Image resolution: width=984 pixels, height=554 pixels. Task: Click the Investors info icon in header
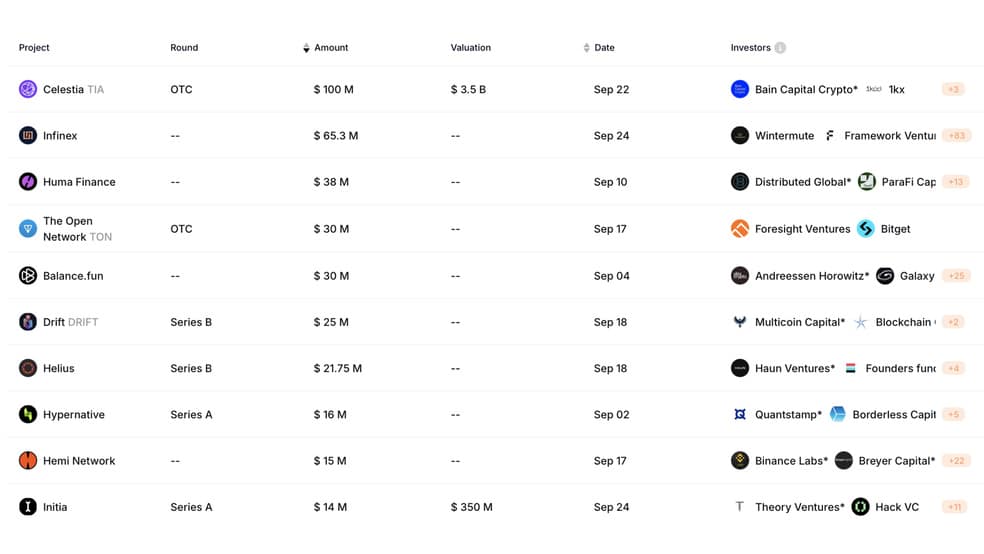pyautogui.click(x=780, y=48)
